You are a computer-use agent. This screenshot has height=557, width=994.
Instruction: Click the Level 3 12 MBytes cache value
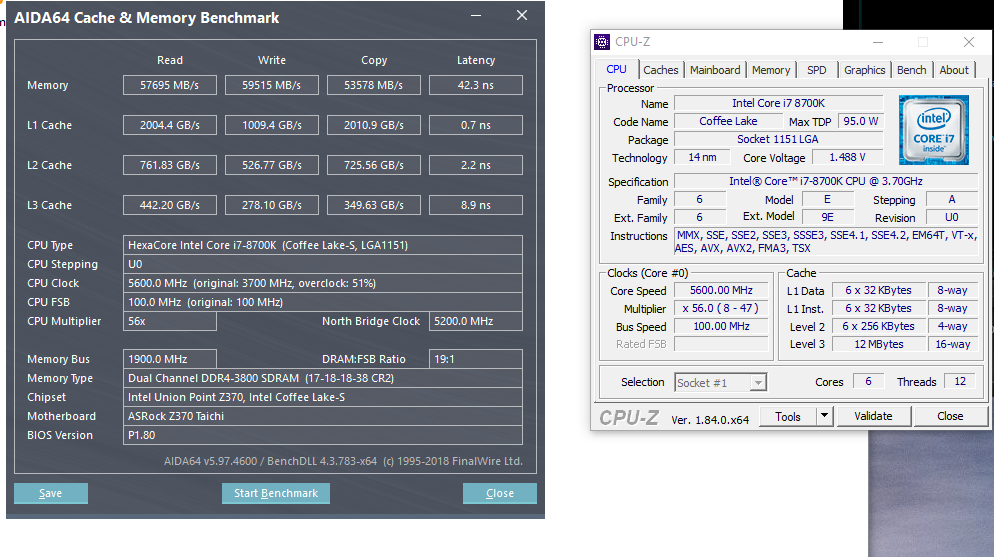click(x=879, y=344)
